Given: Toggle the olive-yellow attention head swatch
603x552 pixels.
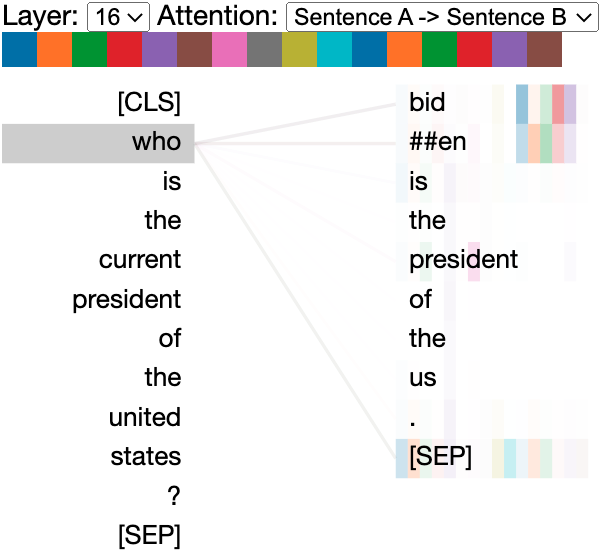Looking at the screenshot, I should [299, 50].
